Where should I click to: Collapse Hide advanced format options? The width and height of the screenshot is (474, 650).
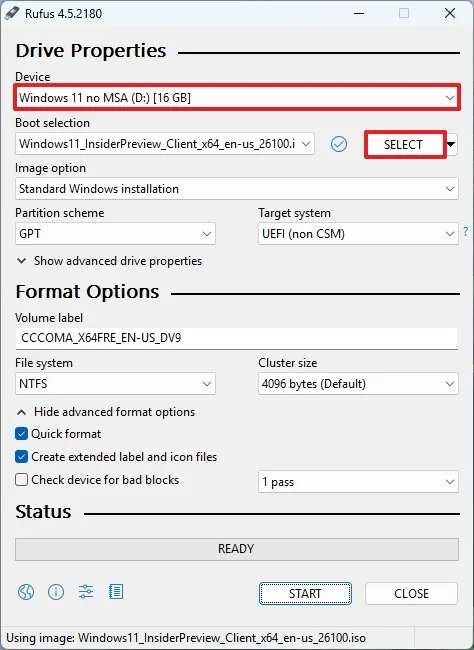click(x=106, y=412)
